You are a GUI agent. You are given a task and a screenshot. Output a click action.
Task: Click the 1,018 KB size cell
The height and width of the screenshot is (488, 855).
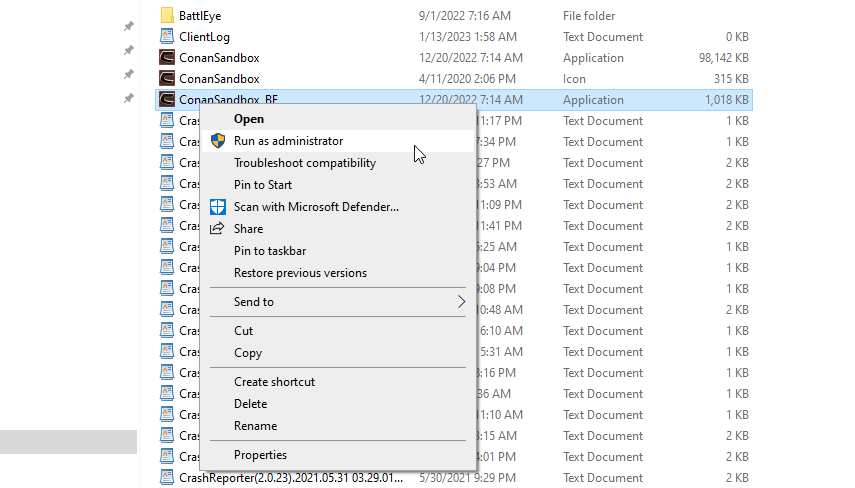click(x=727, y=99)
